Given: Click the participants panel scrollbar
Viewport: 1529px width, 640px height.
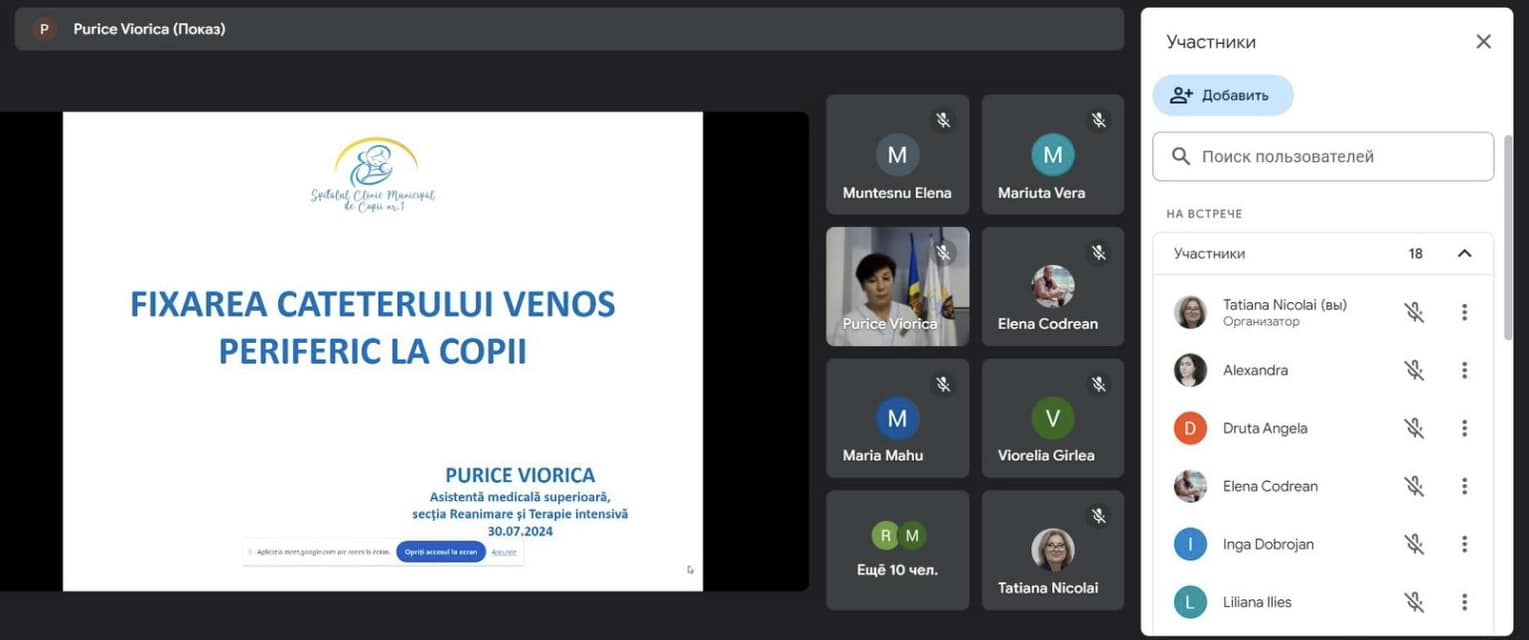Looking at the screenshot, I should click(1507, 240).
